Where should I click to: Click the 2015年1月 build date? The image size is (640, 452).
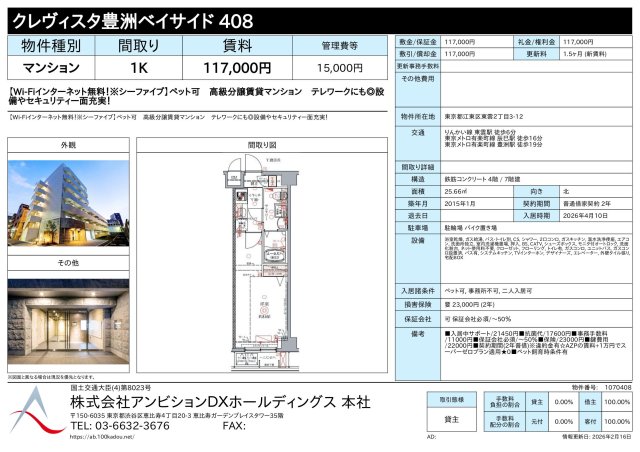[x=460, y=203]
